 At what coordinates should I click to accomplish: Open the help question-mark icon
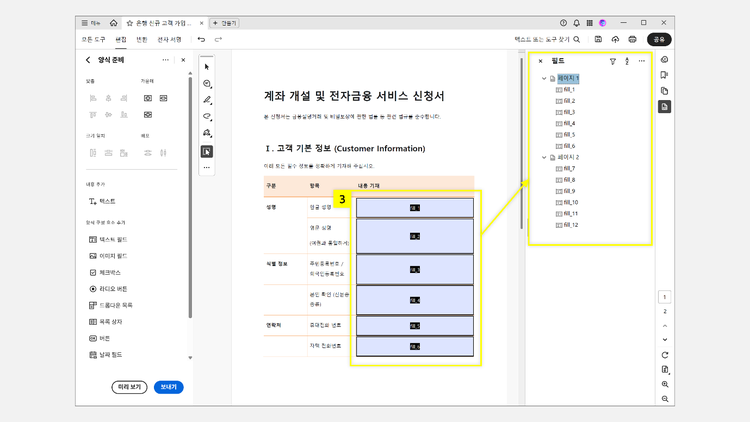click(563, 23)
